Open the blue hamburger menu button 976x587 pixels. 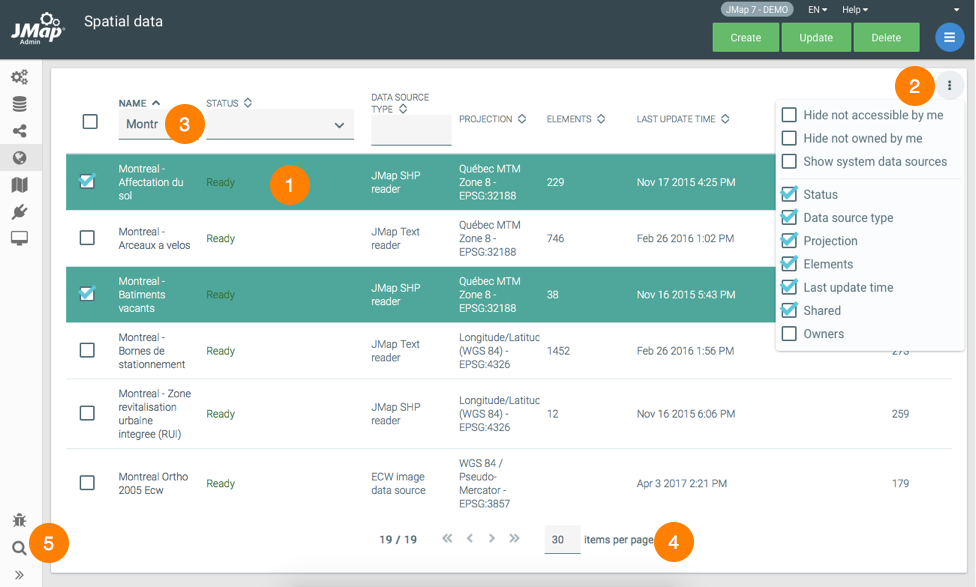(x=949, y=37)
